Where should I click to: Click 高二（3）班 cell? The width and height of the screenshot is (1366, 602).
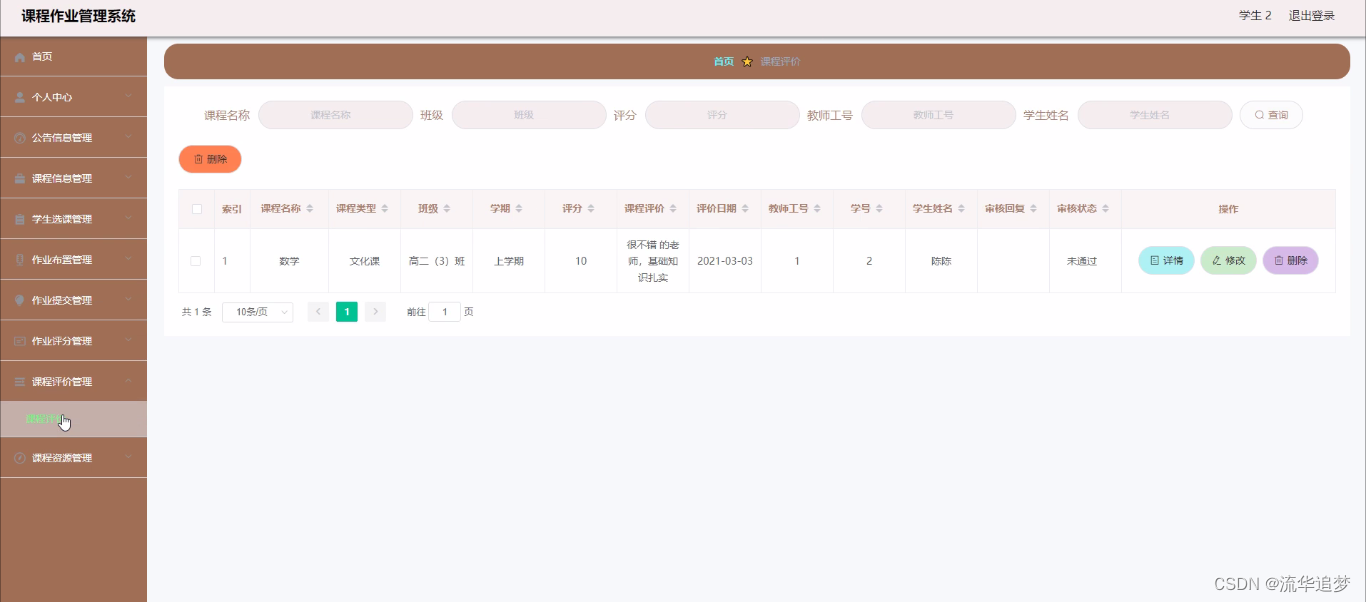point(437,261)
